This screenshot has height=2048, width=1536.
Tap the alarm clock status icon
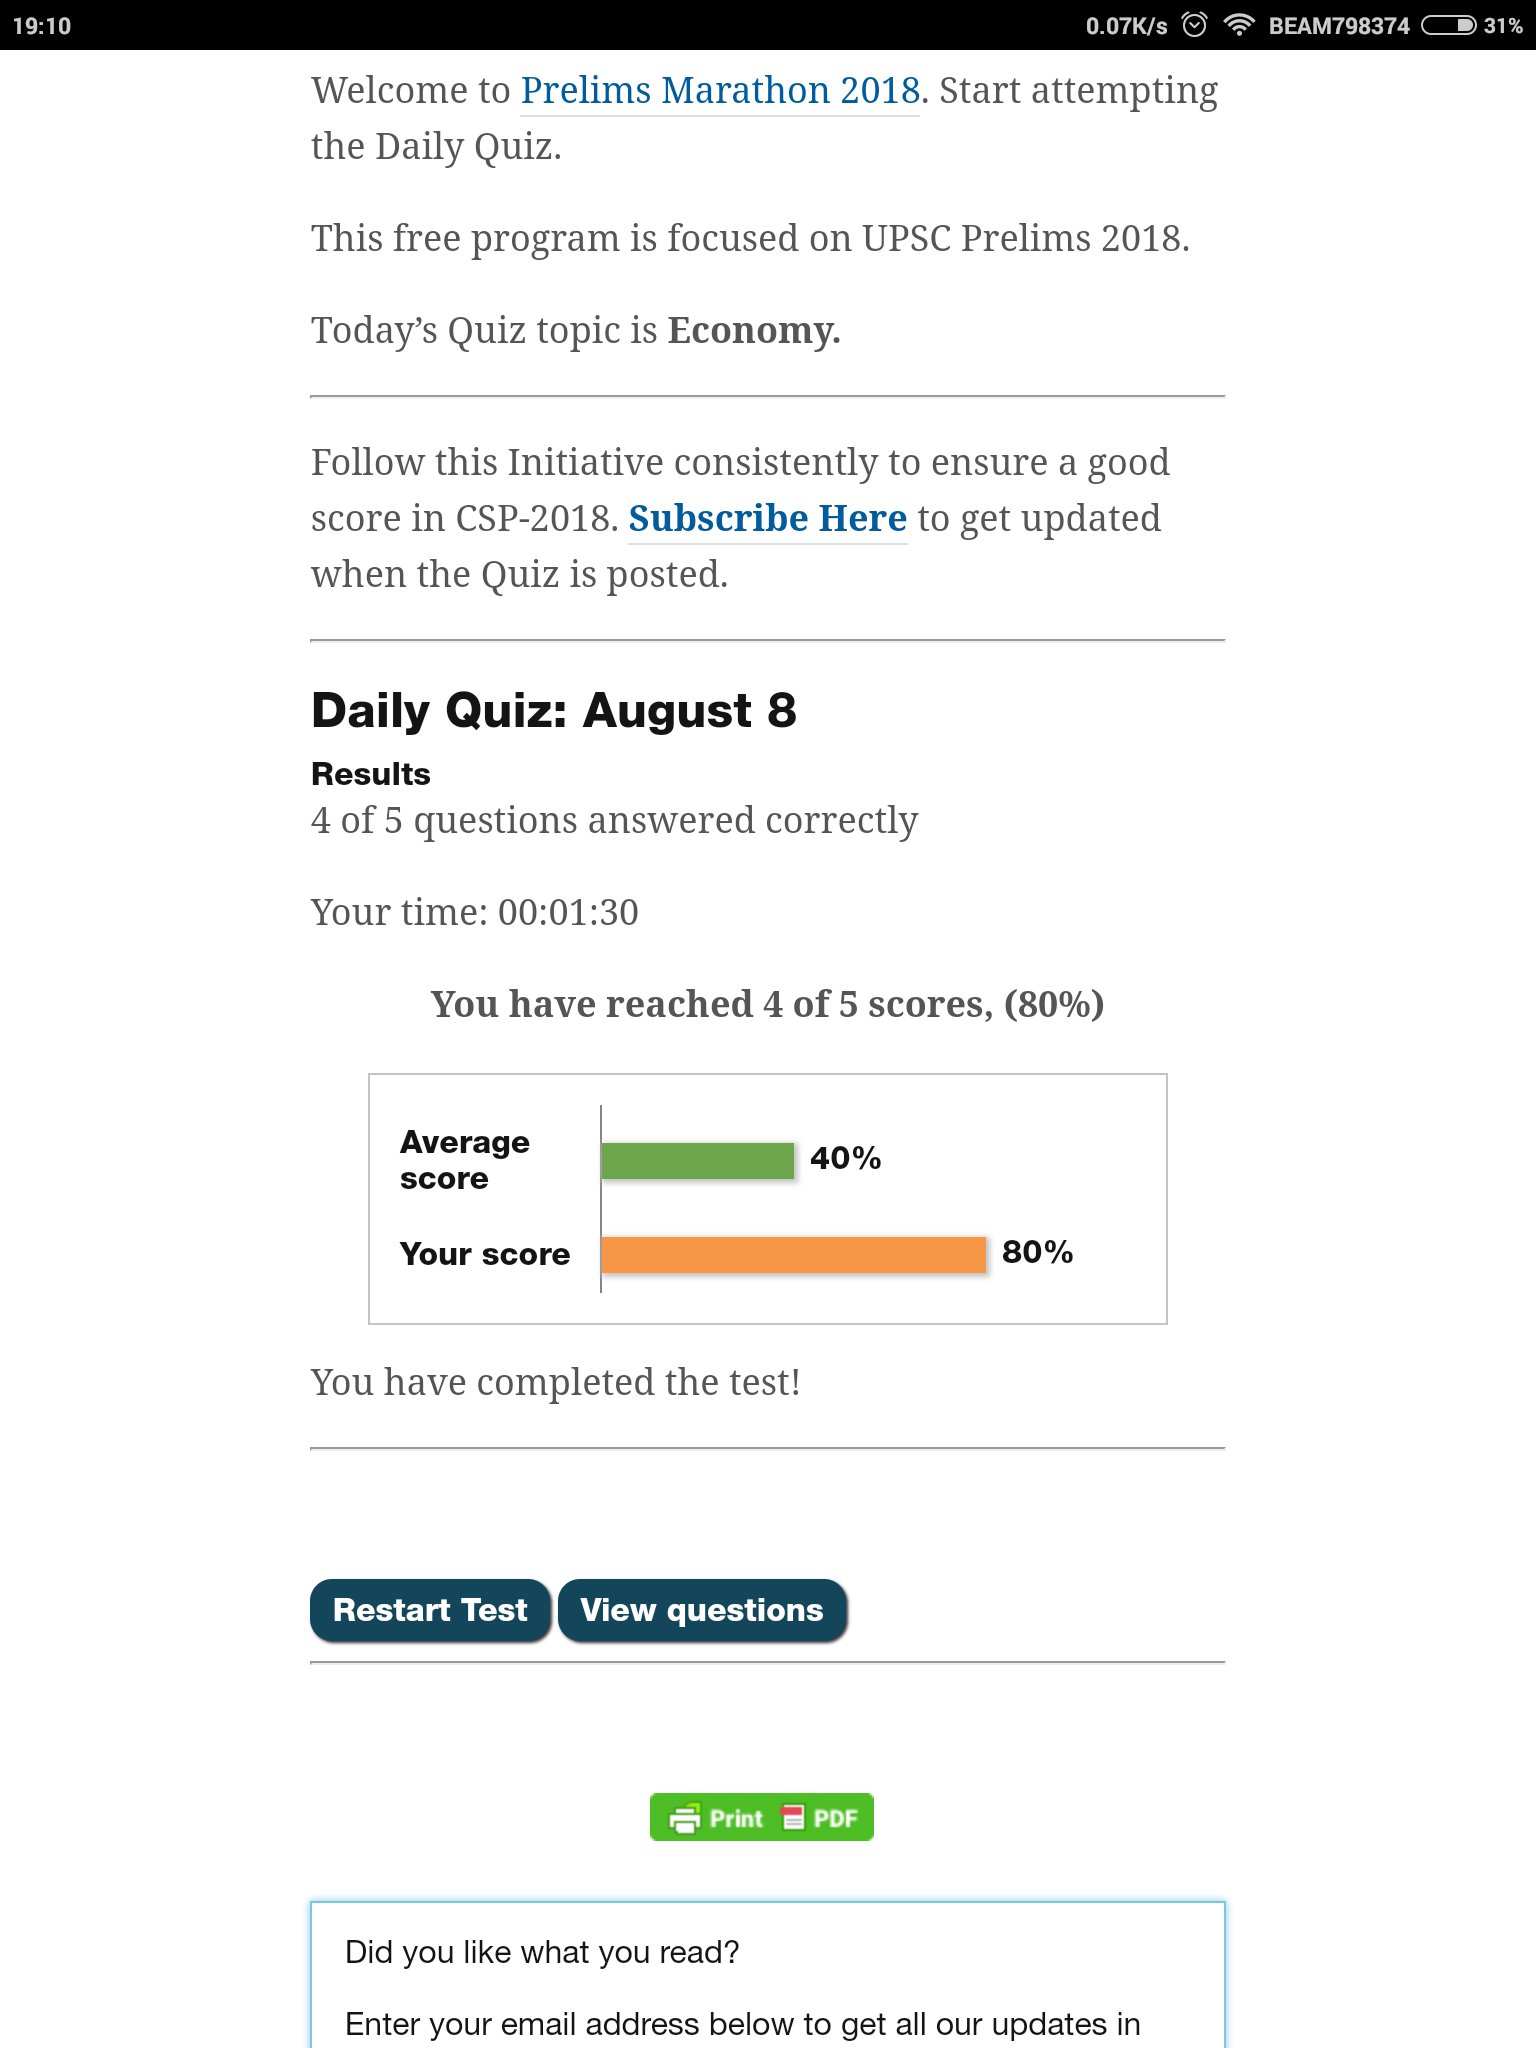click(1194, 25)
